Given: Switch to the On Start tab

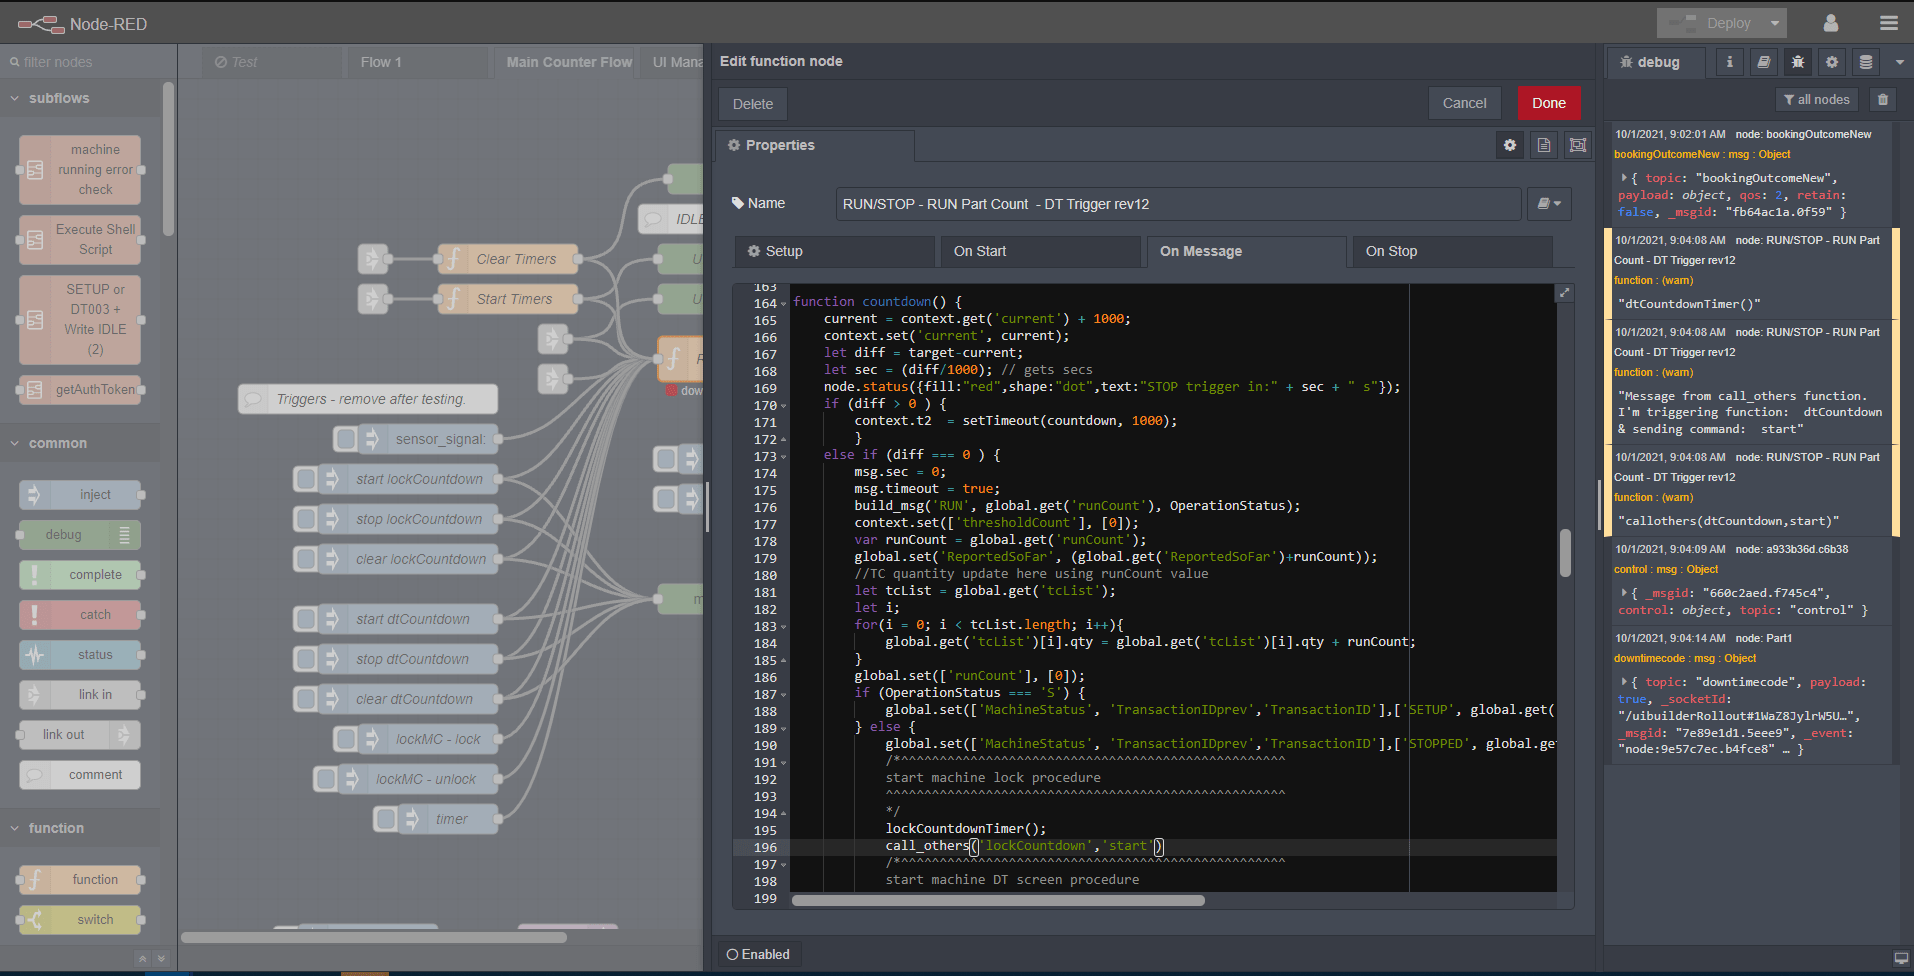Looking at the screenshot, I should tap(1040, 251).
